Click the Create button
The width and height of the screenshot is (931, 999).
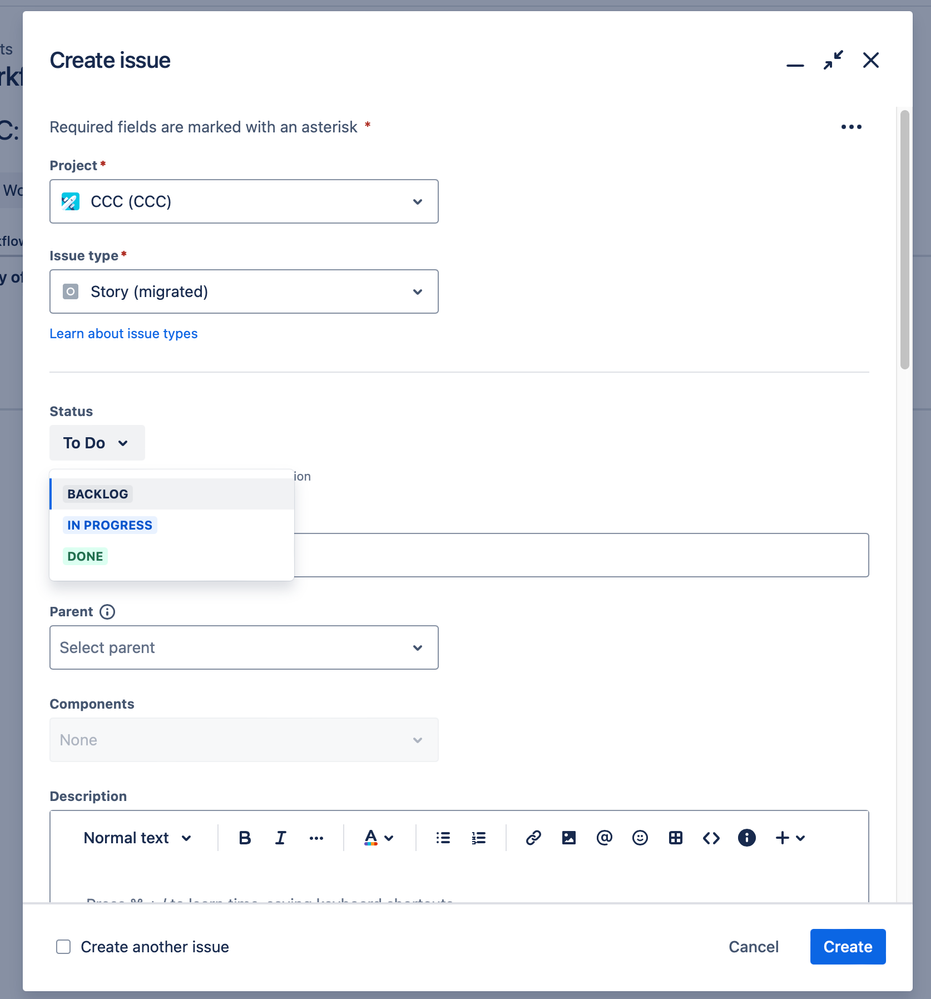848,947
